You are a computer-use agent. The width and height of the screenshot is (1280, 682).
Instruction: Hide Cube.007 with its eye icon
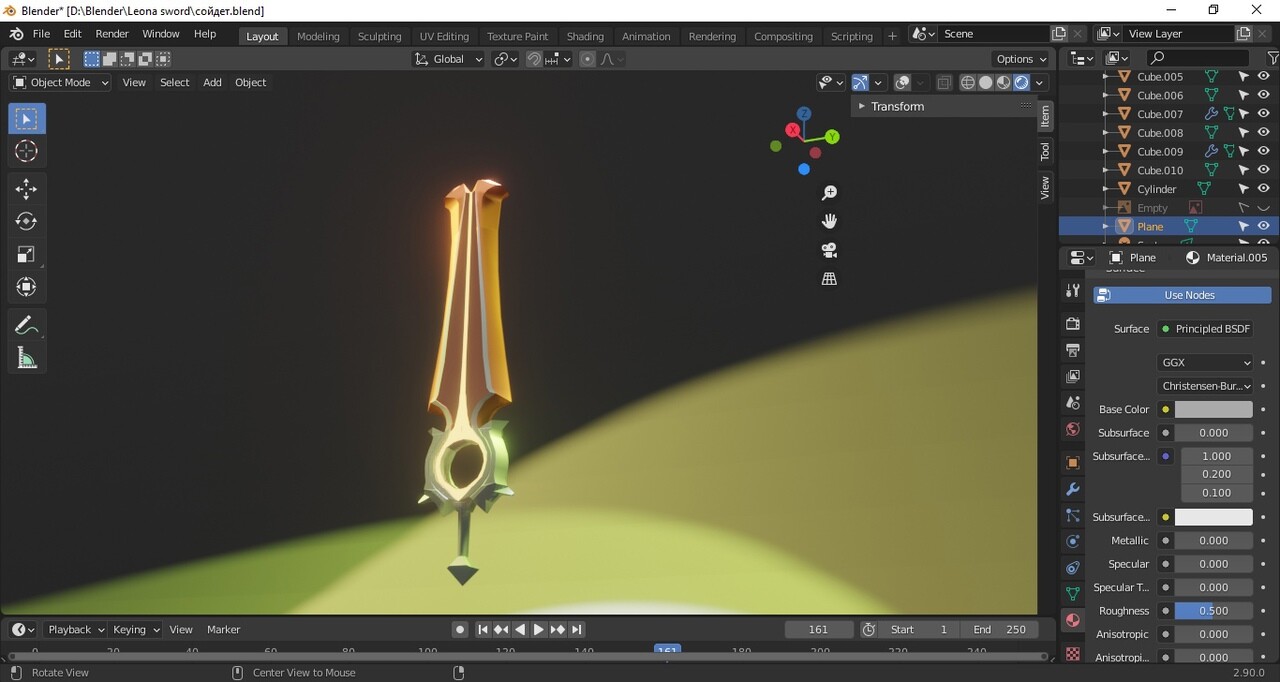tap(1263, 114)
